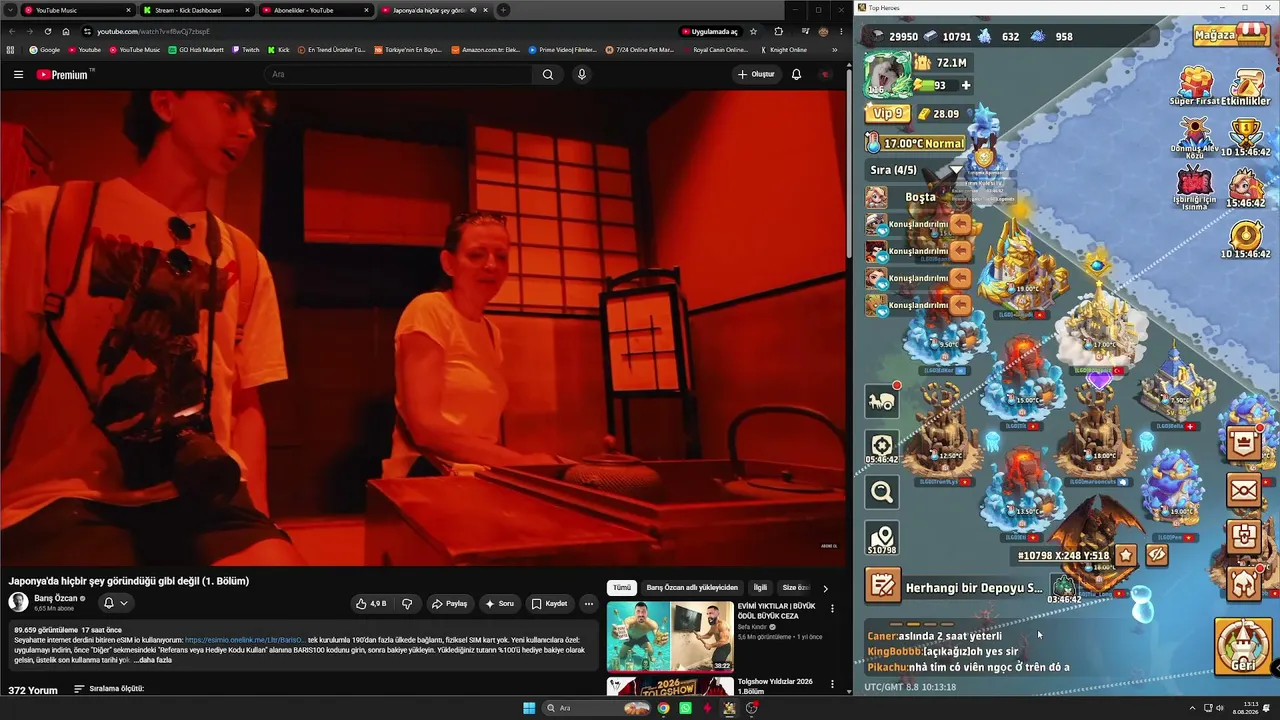Click the YouTube search magnifier button
1280x720 pixels.
click(x=548, y=74)
